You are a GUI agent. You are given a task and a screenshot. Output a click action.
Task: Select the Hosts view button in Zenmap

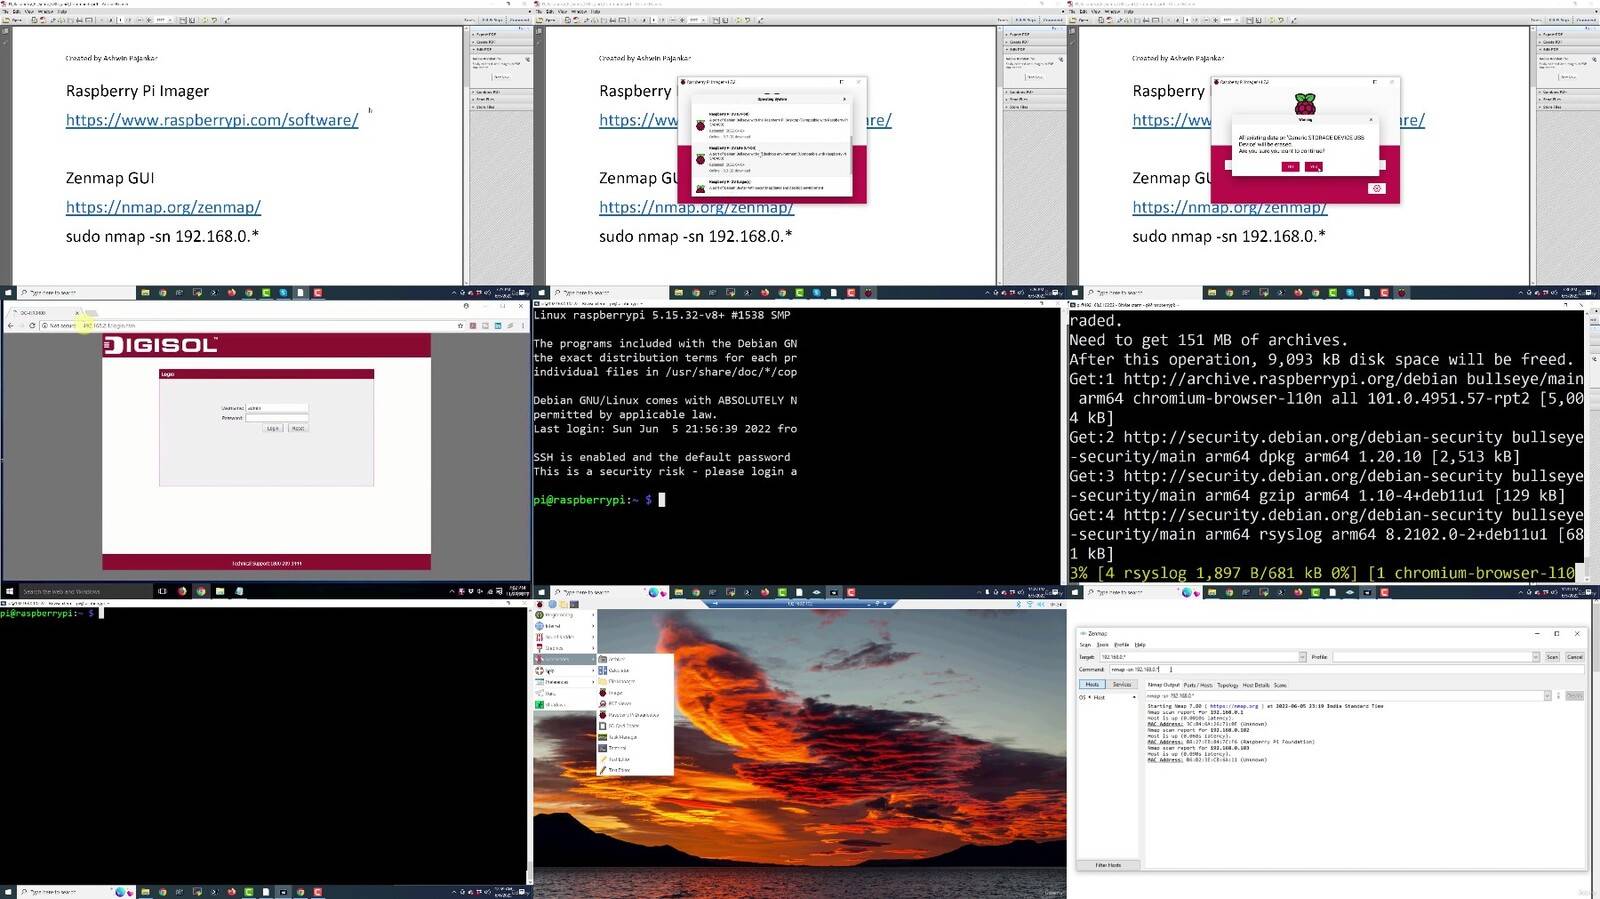pos(1092,685)
